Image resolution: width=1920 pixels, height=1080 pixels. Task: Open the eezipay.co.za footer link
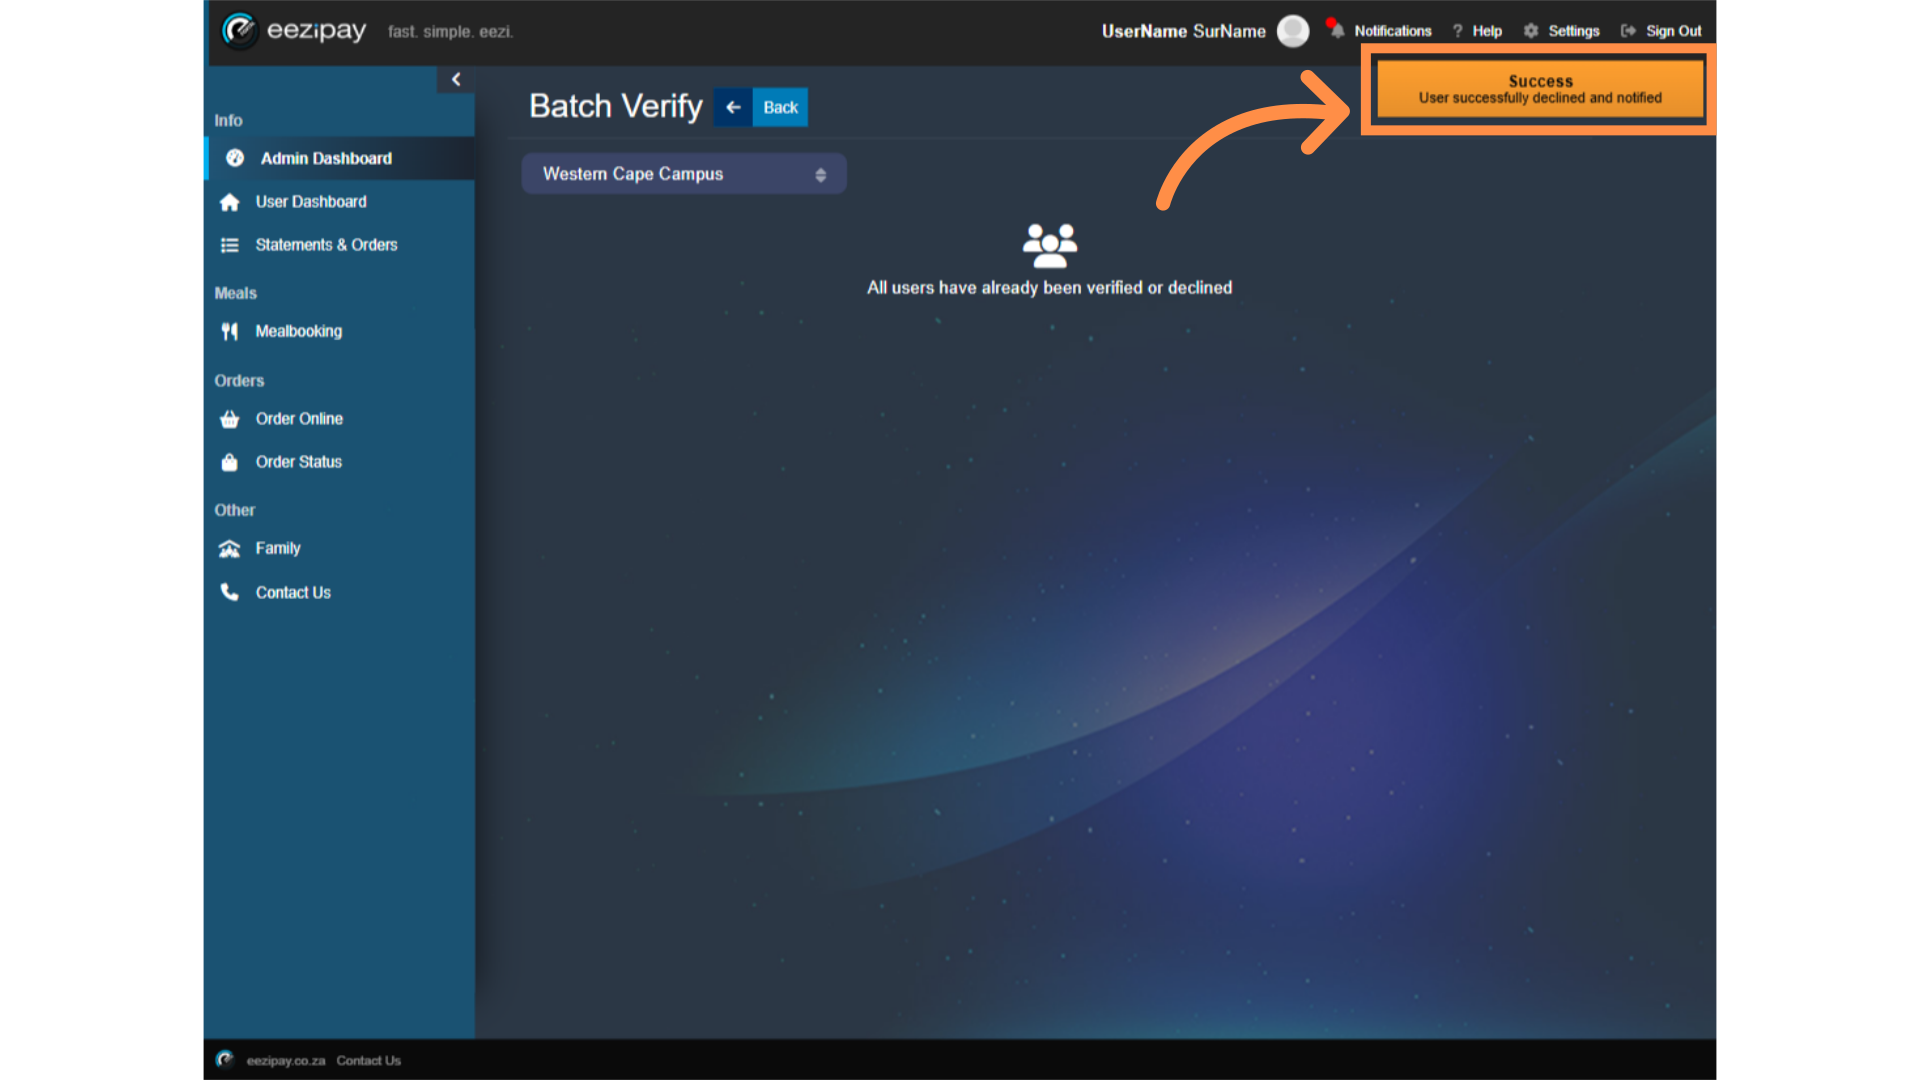pos(286,1061)
